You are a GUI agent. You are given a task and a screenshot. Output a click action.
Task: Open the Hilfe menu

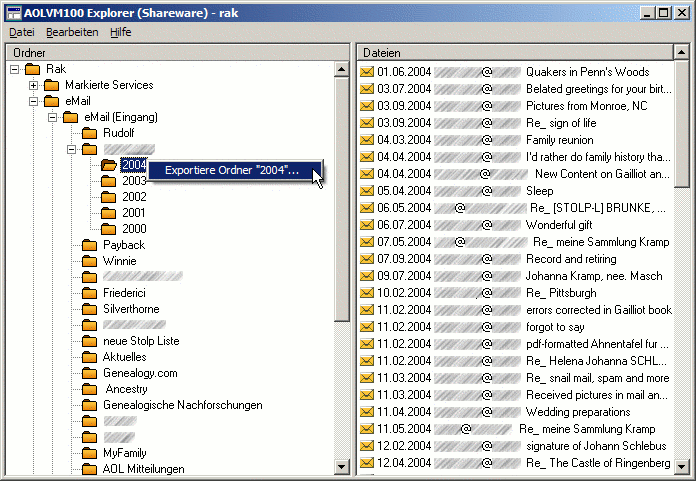pyautogui.click(x=121, y=32)
